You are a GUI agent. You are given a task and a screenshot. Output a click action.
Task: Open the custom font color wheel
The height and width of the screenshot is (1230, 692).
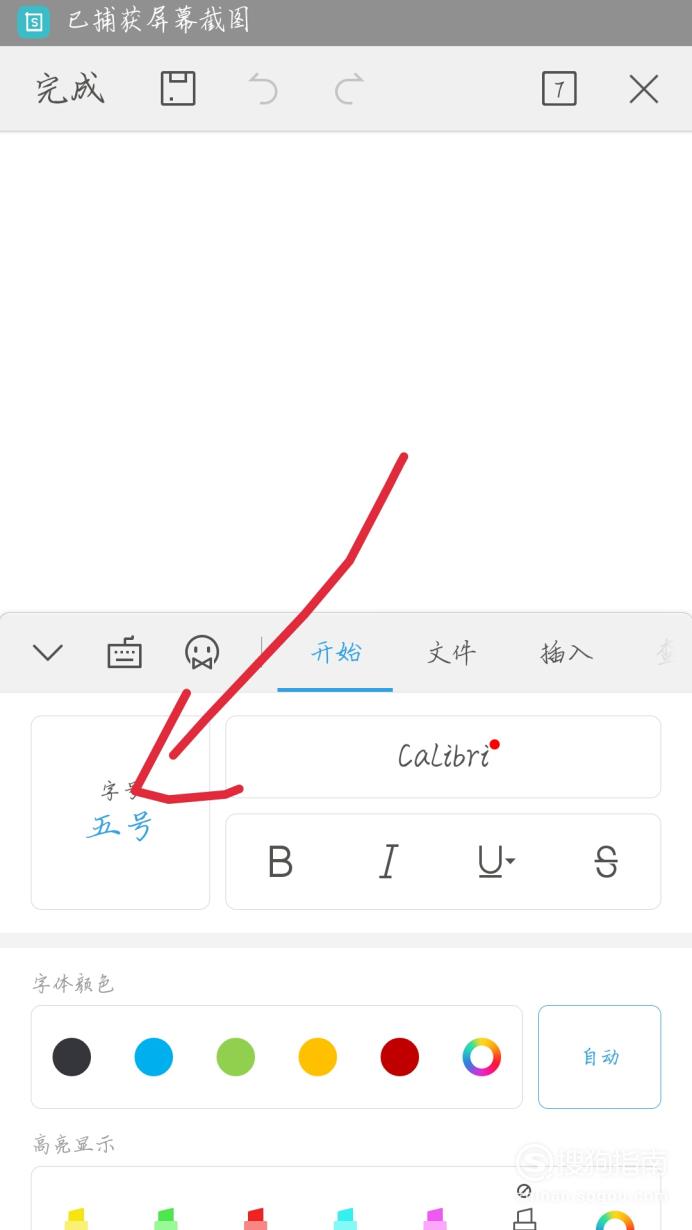[481, 1057]
